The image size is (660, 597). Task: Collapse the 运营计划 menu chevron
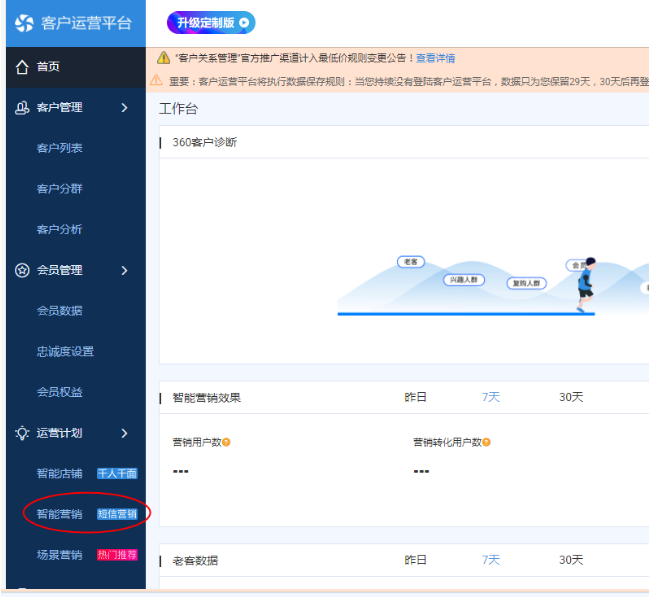pyautogui.click(x=124, y=434)
